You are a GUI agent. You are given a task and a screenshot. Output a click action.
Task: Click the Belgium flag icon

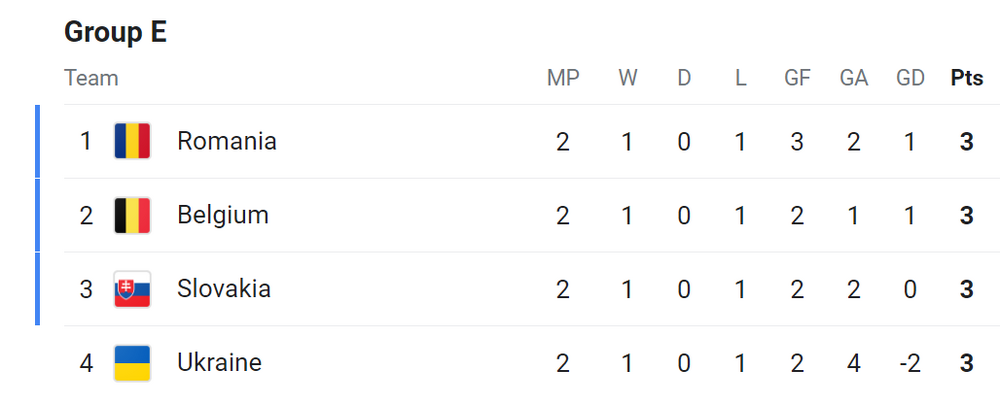(132, 215)
